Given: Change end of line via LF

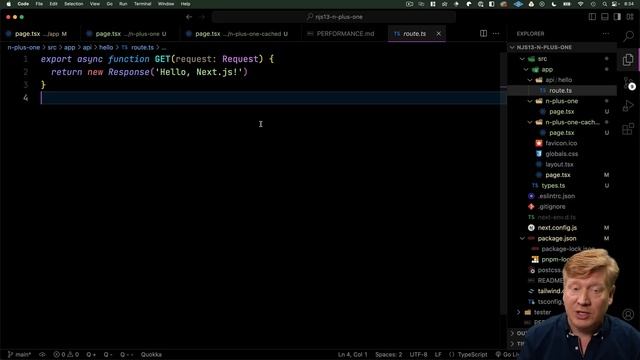Looking at the screenshot, I should [438, 355].
